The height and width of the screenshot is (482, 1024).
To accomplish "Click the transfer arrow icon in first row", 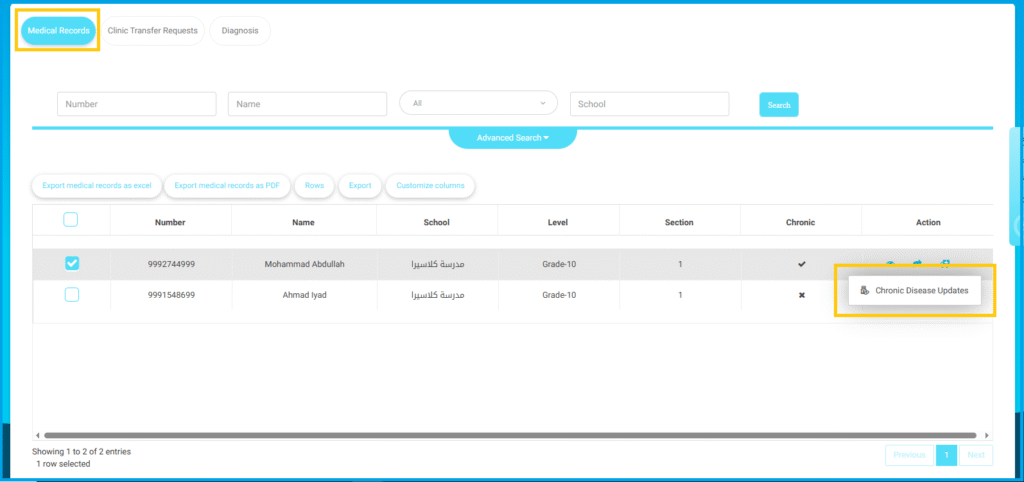I will pos(917,264).
